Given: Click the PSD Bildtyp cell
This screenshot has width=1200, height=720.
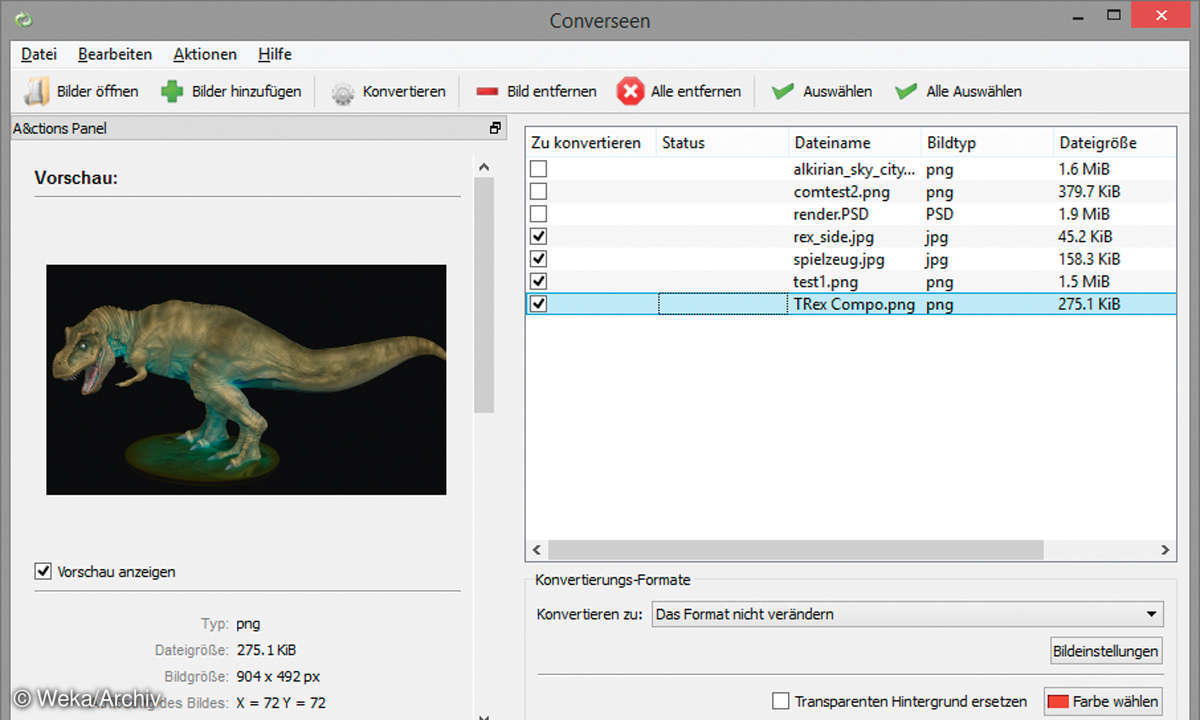Looking at the screenshot, I should click(939, 214).
